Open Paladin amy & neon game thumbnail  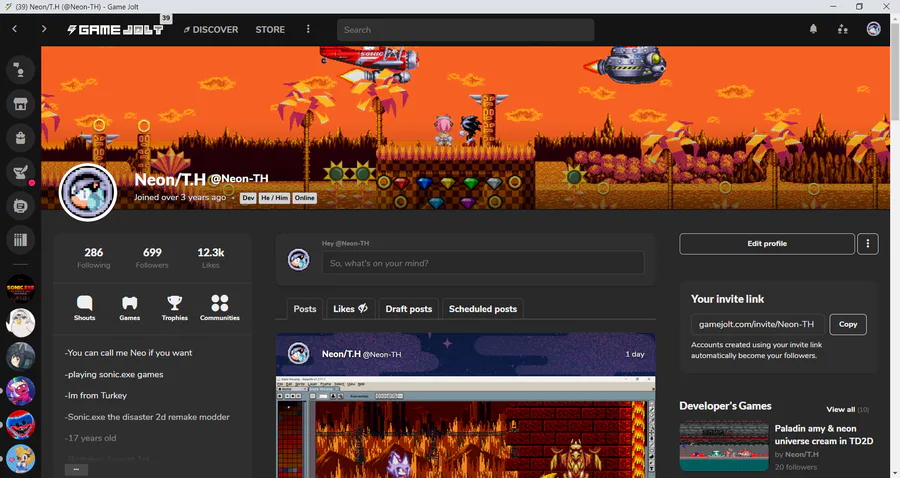[724, 446]
